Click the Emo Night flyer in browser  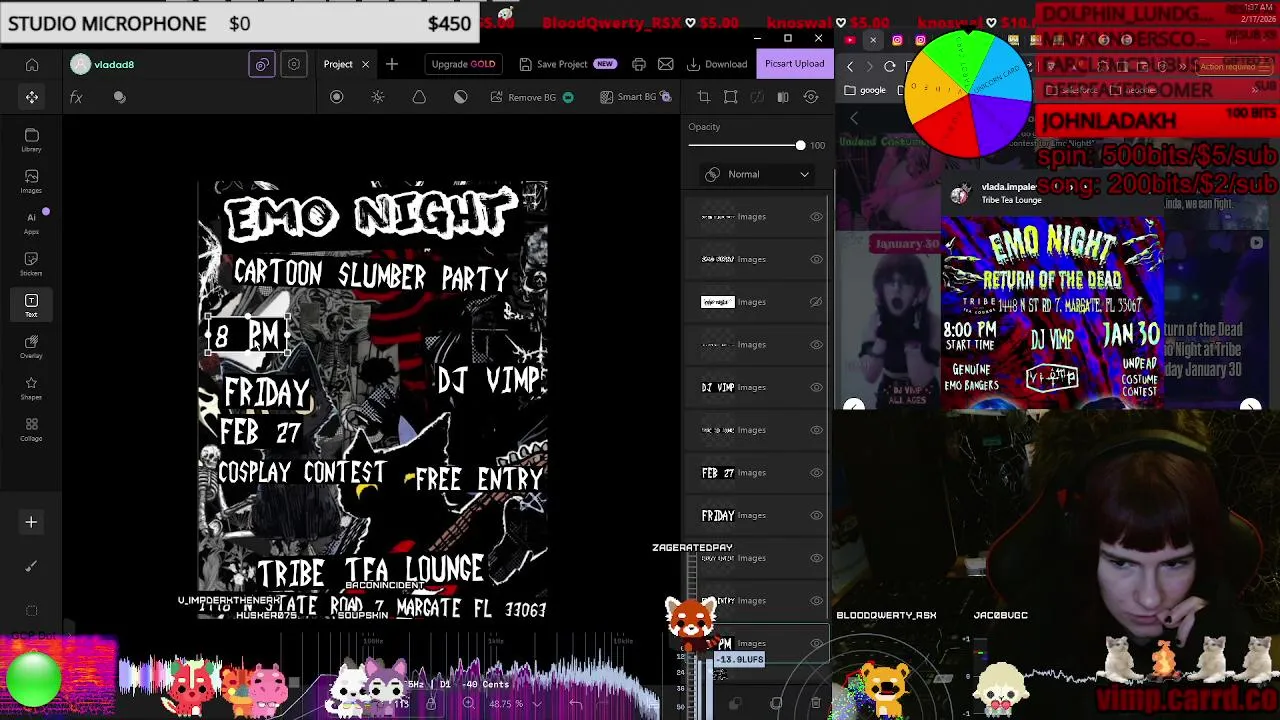(x=1052, y=313)
